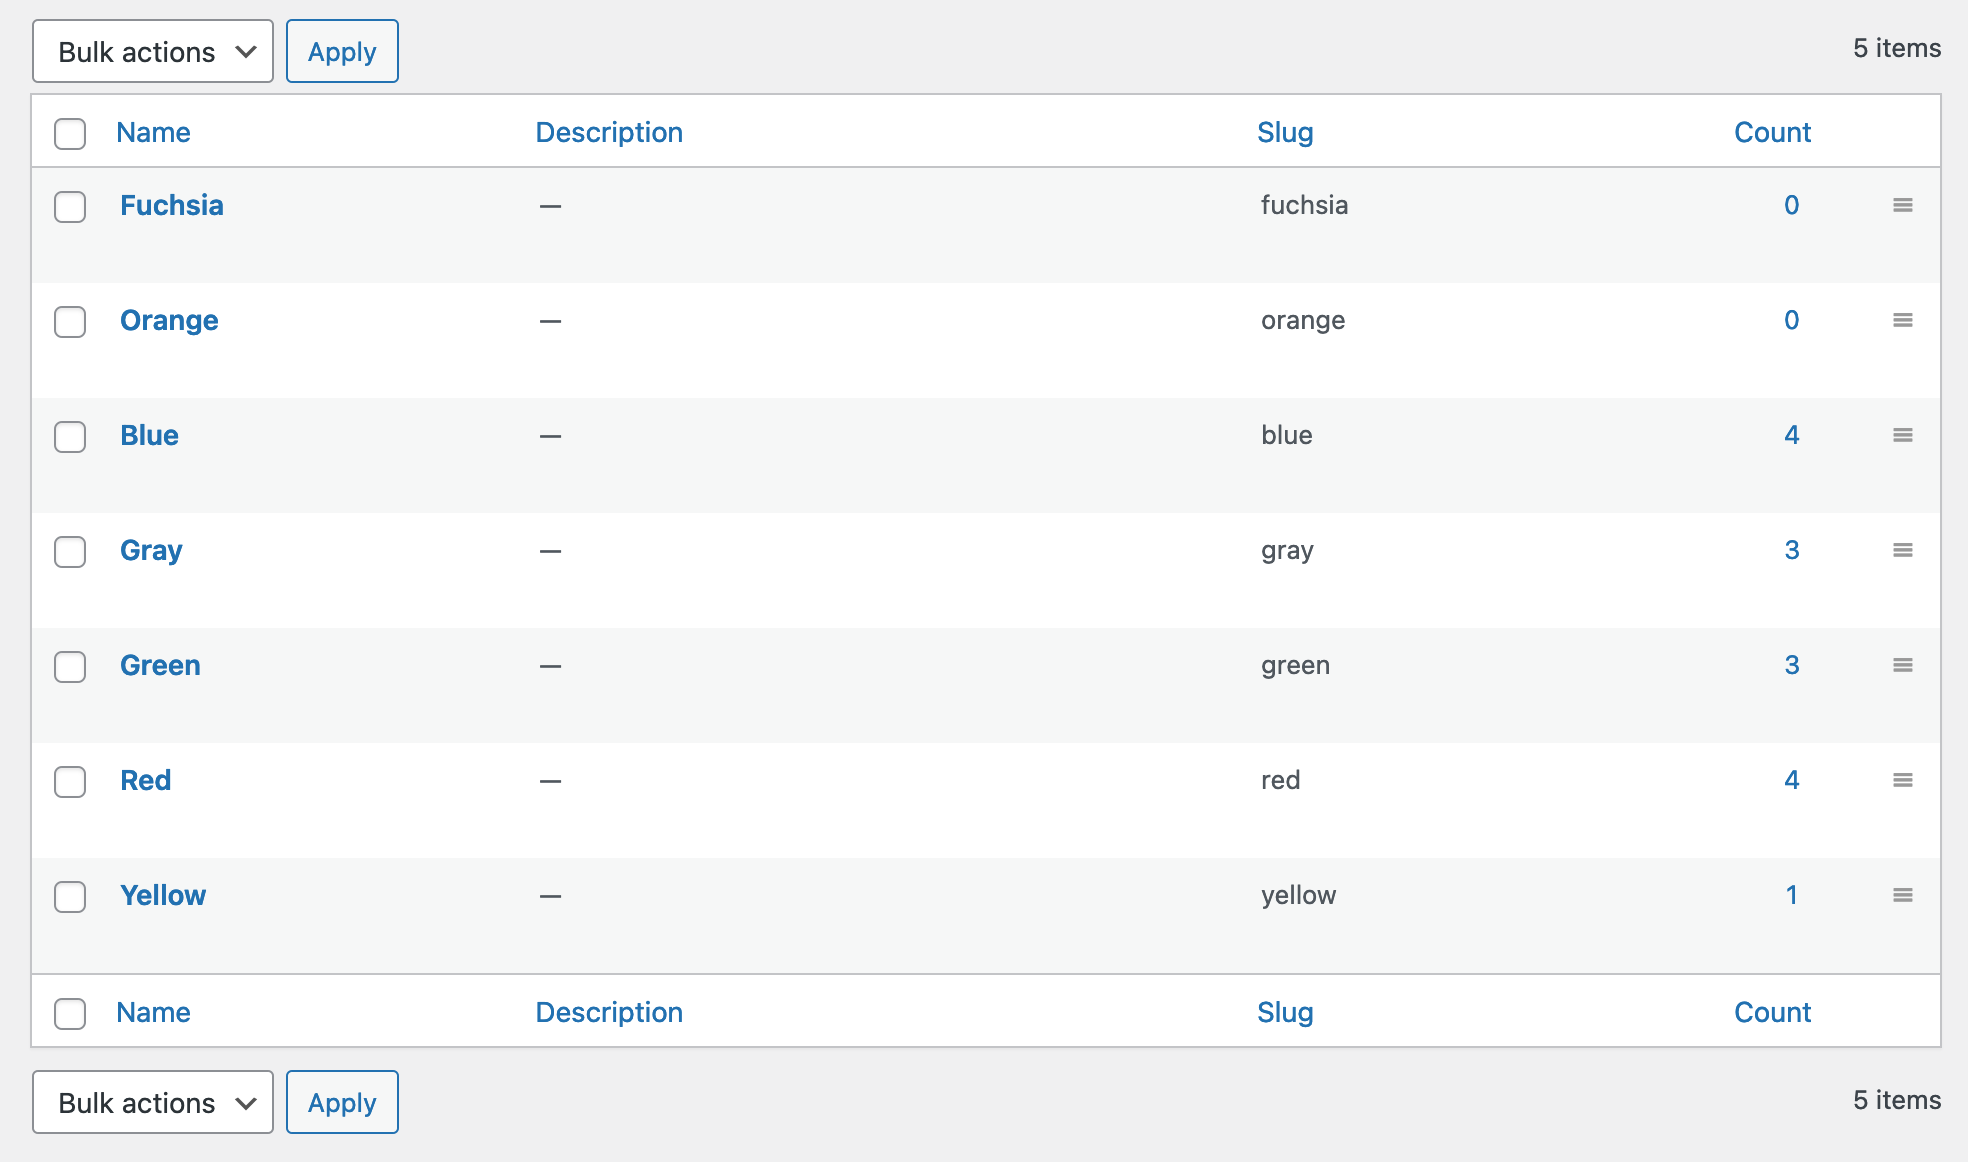Open the count link showing 4 for Blue
The width and height of the screenshot is (1968, 1162).
coord(1791,435)
